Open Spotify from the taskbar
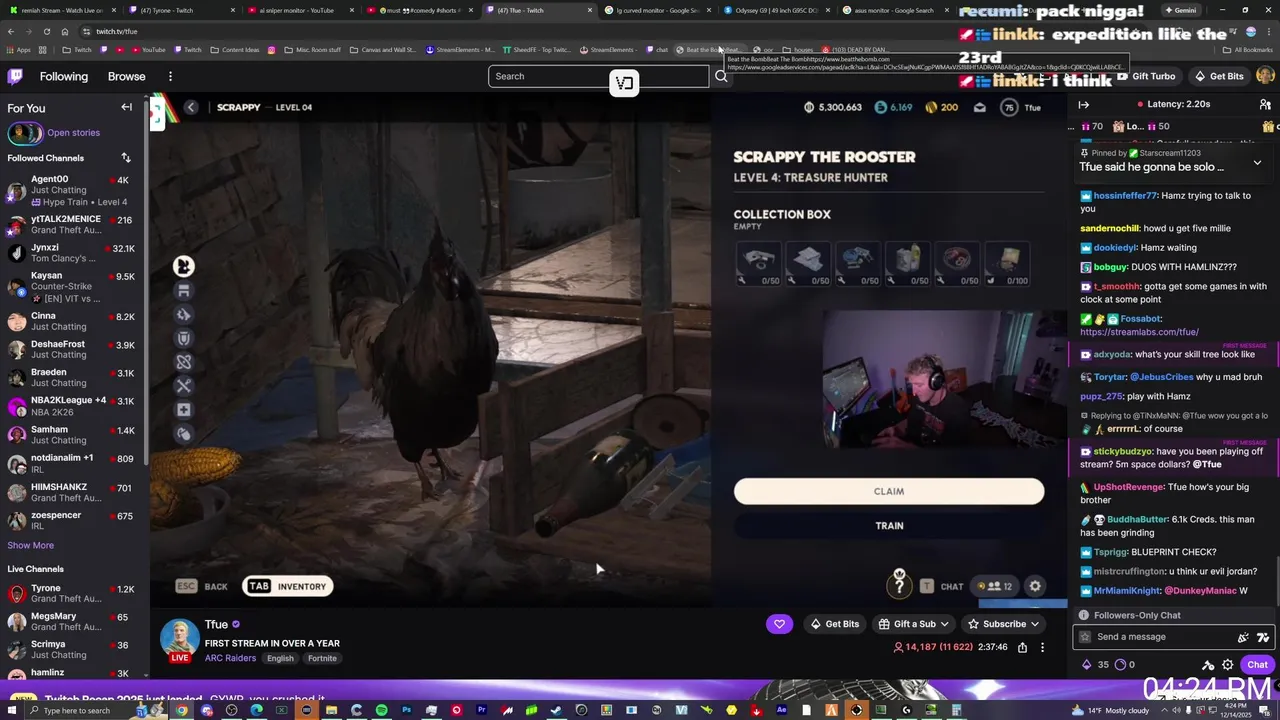1280x720 pixels. [381, 711]
